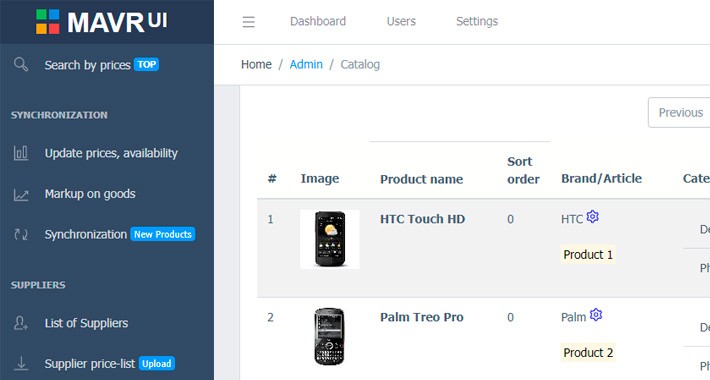Click the Previous pagination button
The image size is (710, 380).
679,112
